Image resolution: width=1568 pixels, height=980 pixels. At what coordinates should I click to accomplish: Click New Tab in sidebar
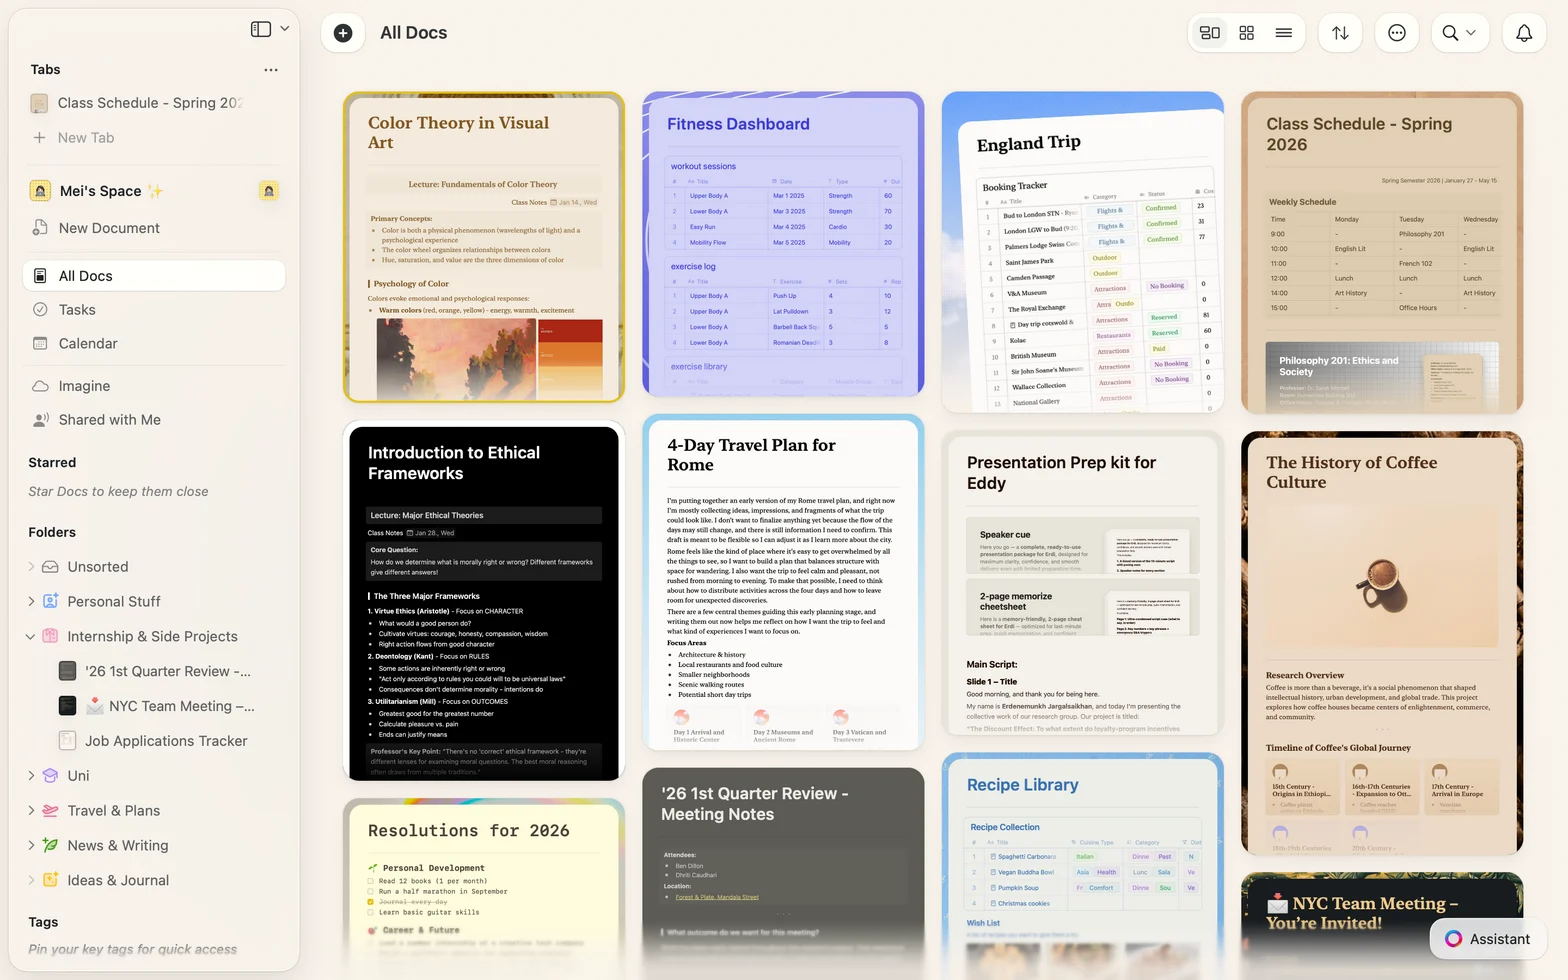pos(85,138)
